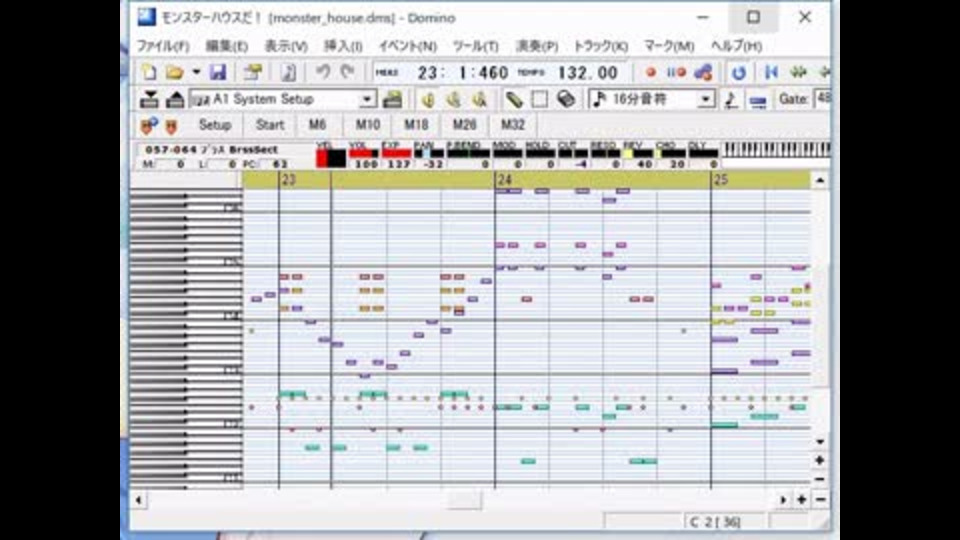Create a new file with New icon
The image size is (960, 540).
pyautogui.click(x=149, y=72)
